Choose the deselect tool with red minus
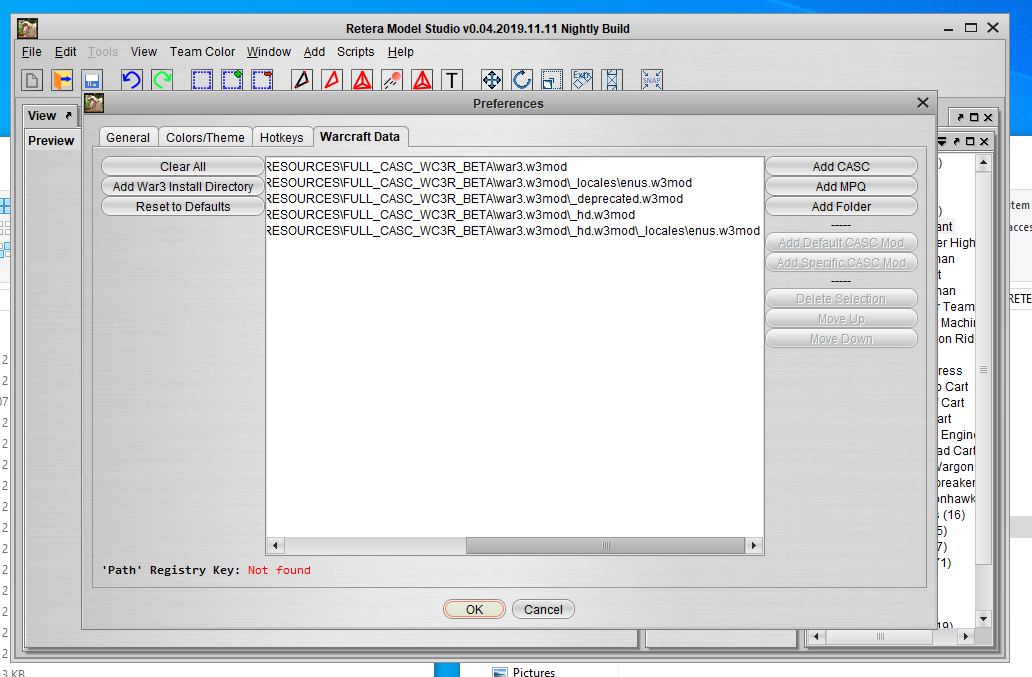The image size is (1032, 677). 262,80
